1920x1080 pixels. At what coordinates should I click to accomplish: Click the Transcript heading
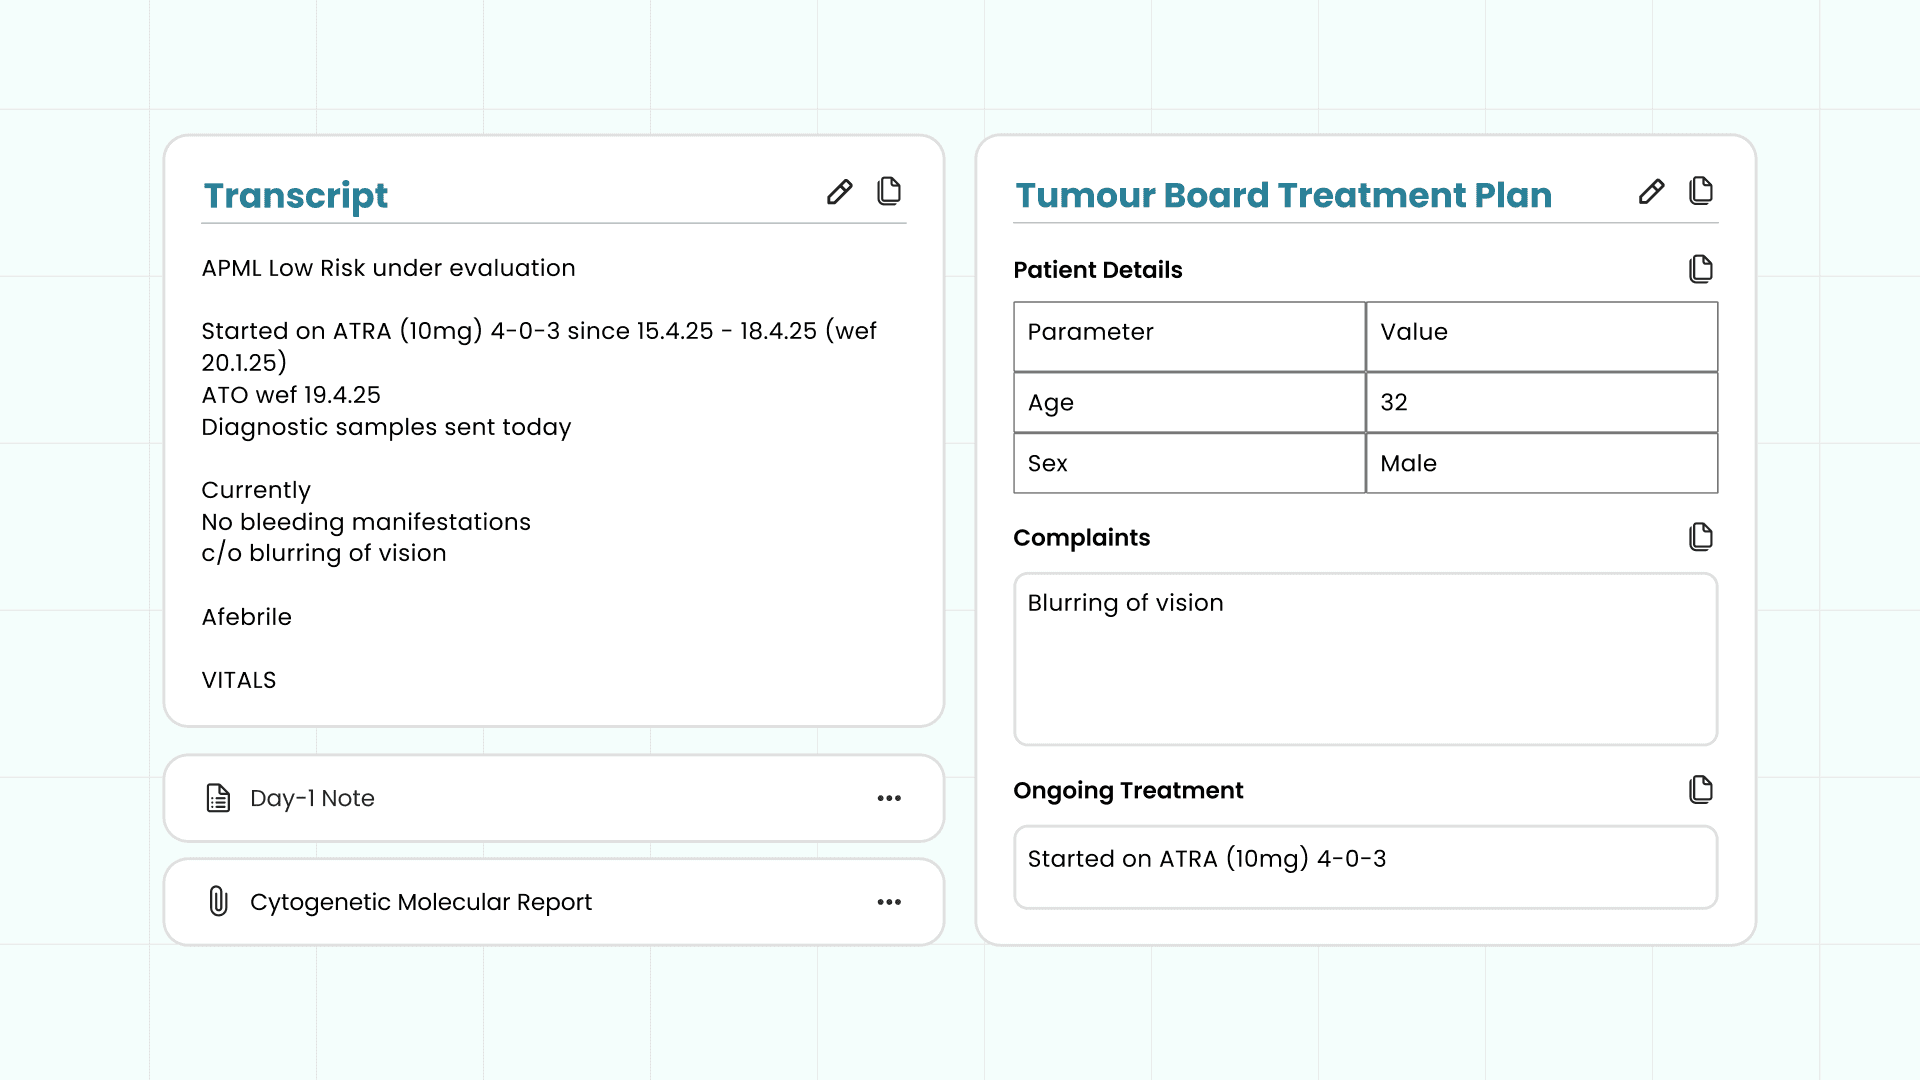pyautogui.click(x=296, y=195)
